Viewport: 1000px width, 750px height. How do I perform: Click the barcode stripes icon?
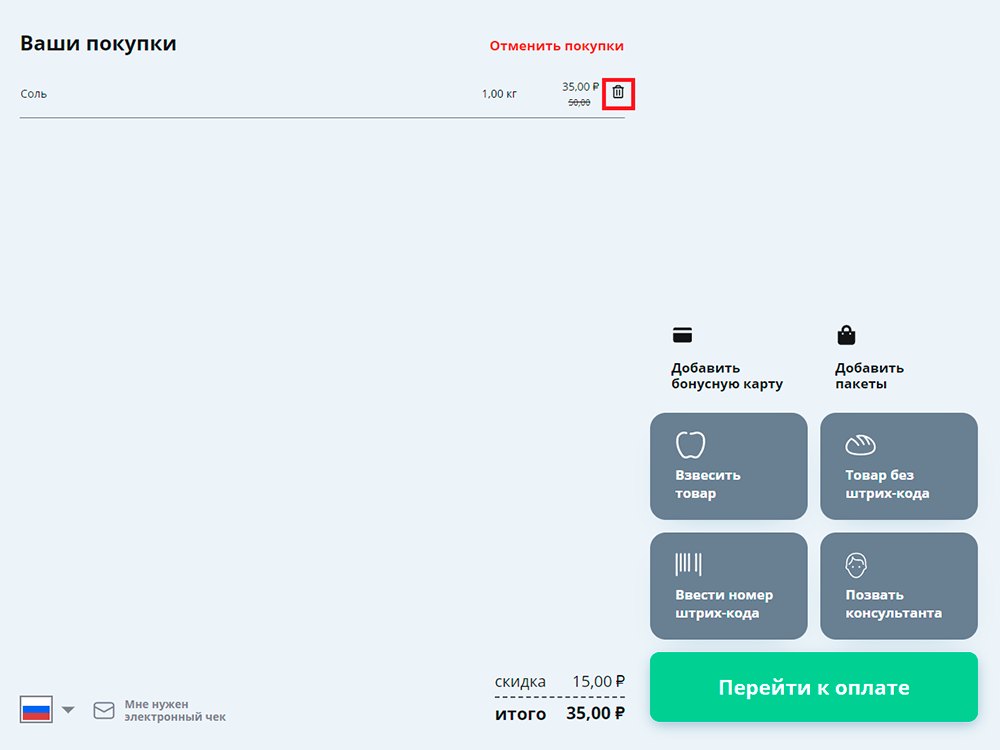[x=688, y=564]
